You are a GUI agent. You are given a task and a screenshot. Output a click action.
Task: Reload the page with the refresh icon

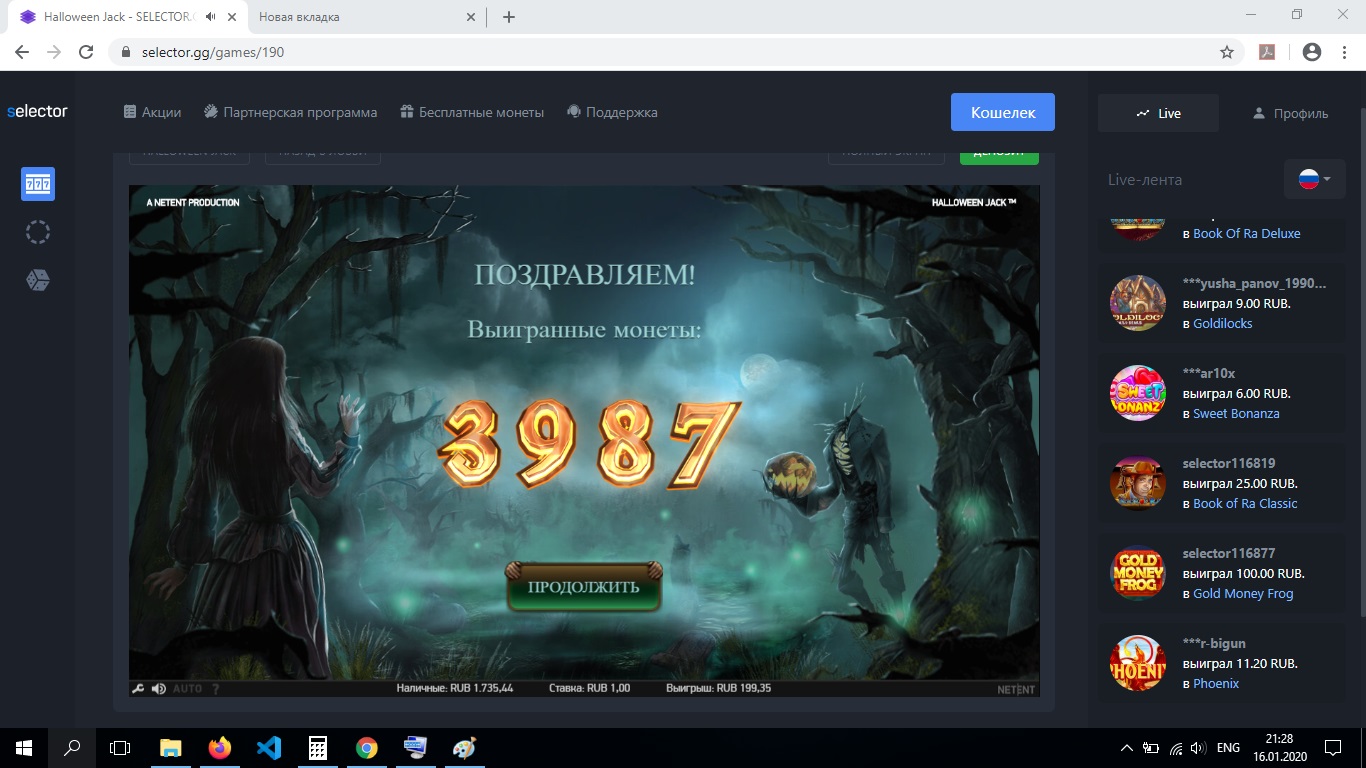pos(86,52)
